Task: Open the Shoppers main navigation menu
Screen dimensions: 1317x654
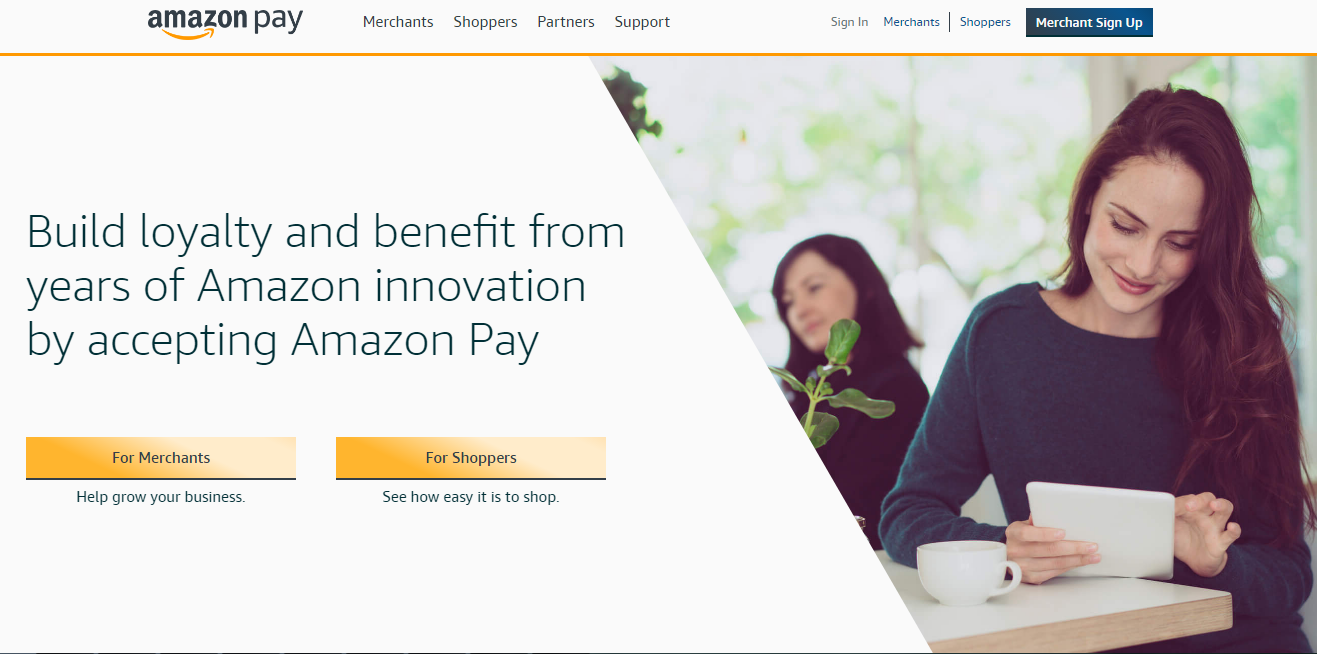Action: pos(485,22)
